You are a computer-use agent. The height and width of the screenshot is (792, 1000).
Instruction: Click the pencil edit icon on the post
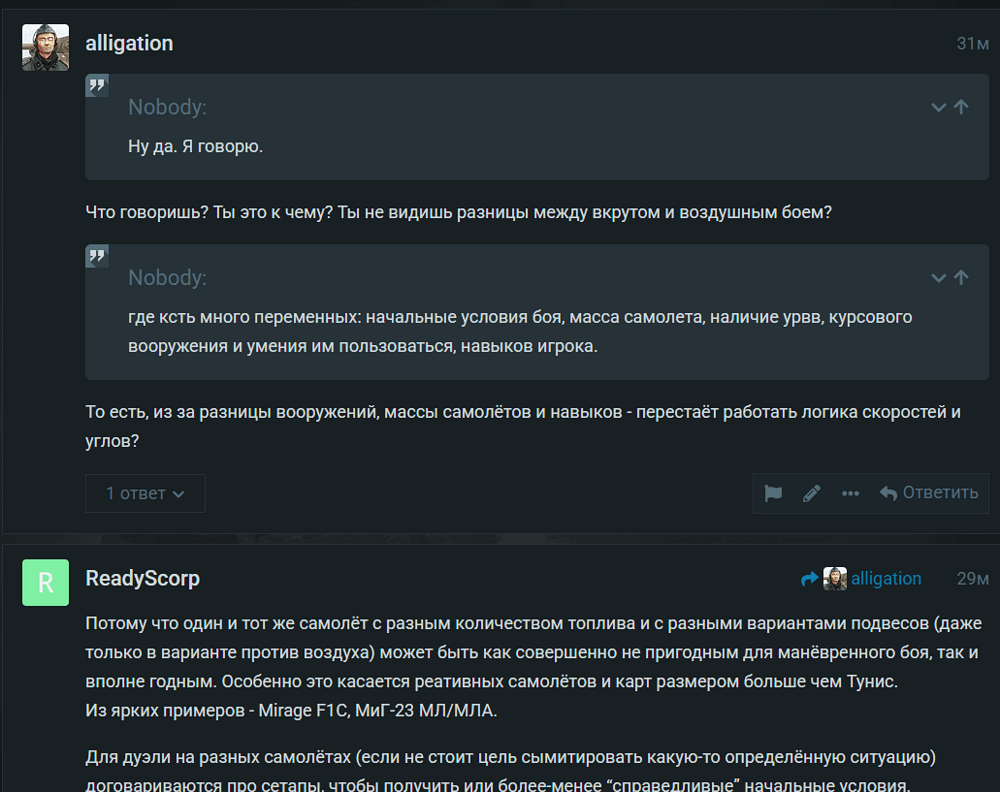pyautogui.click(x=812, y=493)
